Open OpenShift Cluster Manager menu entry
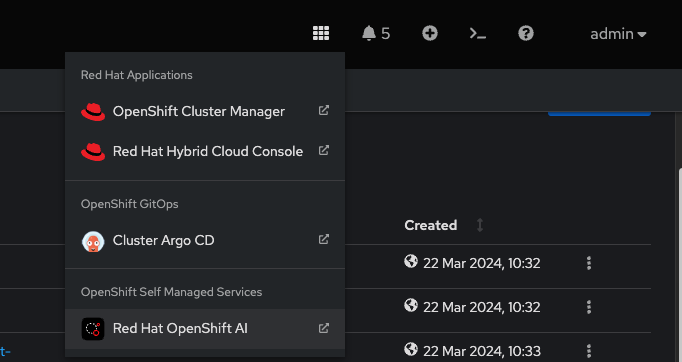Image resolution: width=682 pixels, height=362 pixels. pyautogui.click(x=205, y=111)
